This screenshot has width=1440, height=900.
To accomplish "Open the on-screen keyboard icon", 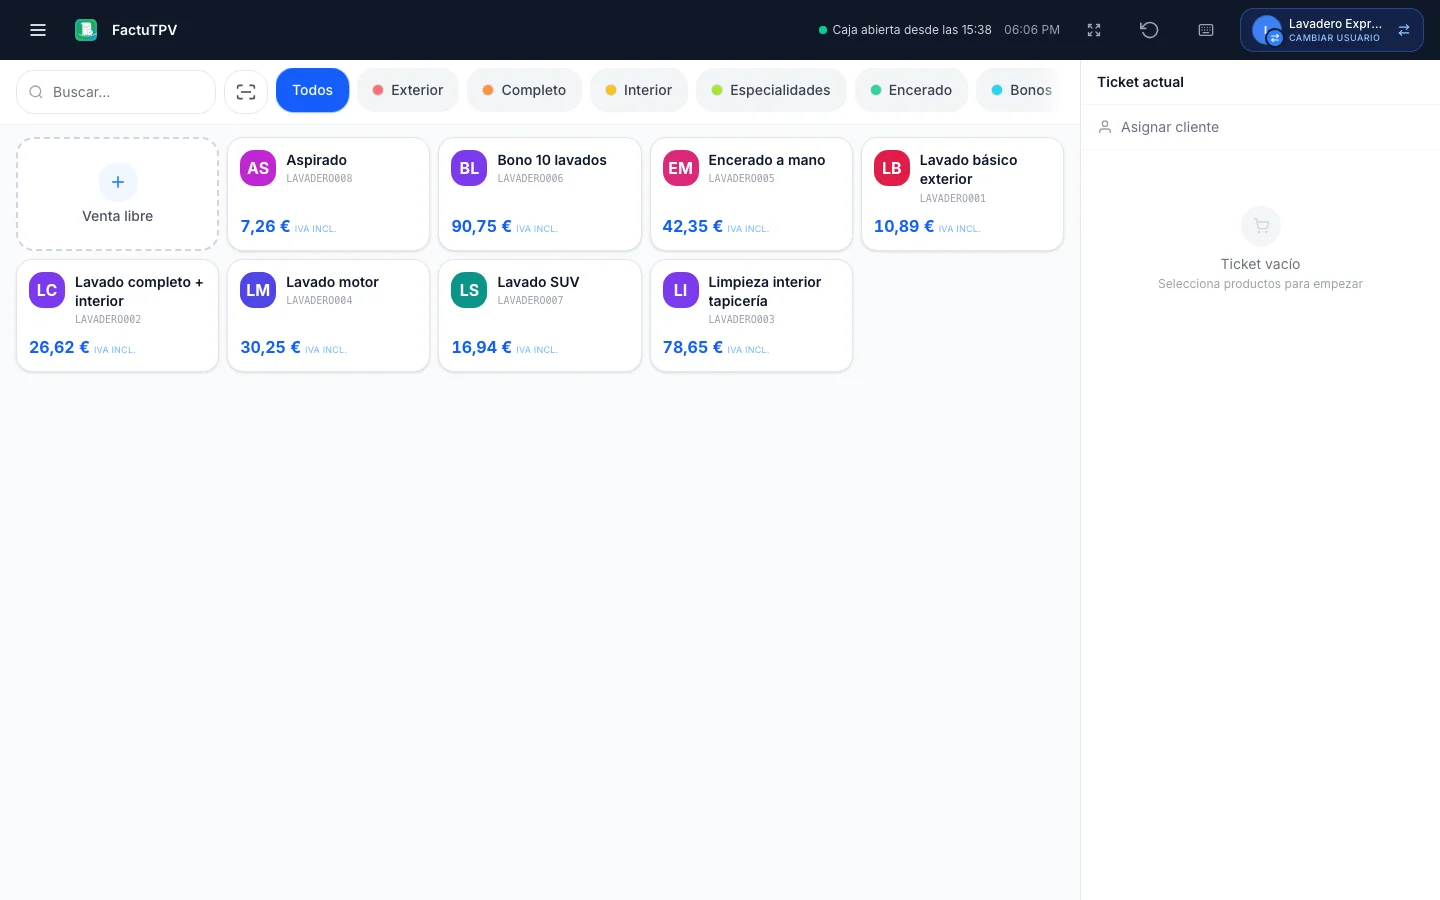I will [x=1206, y=30].
